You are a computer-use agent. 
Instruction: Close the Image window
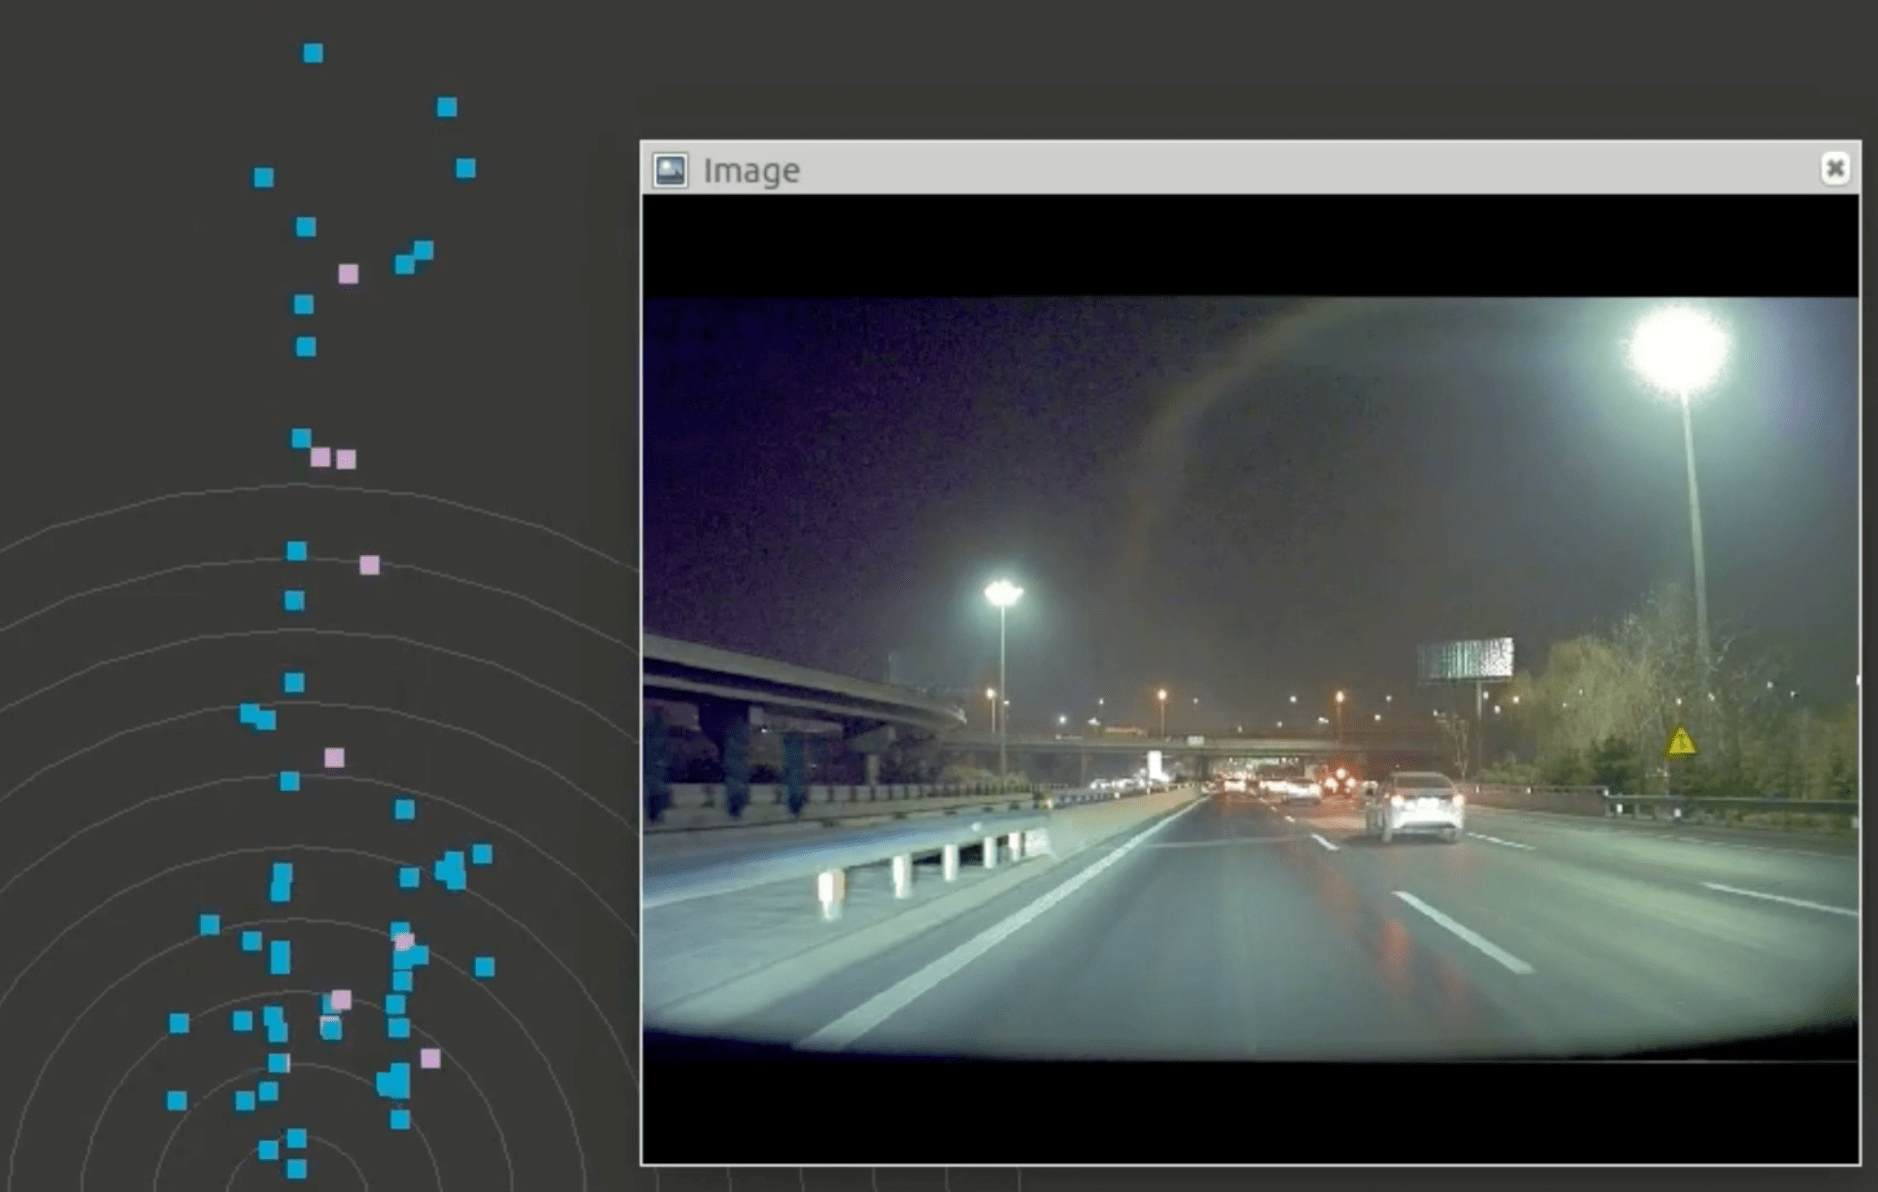(1834, 168)
